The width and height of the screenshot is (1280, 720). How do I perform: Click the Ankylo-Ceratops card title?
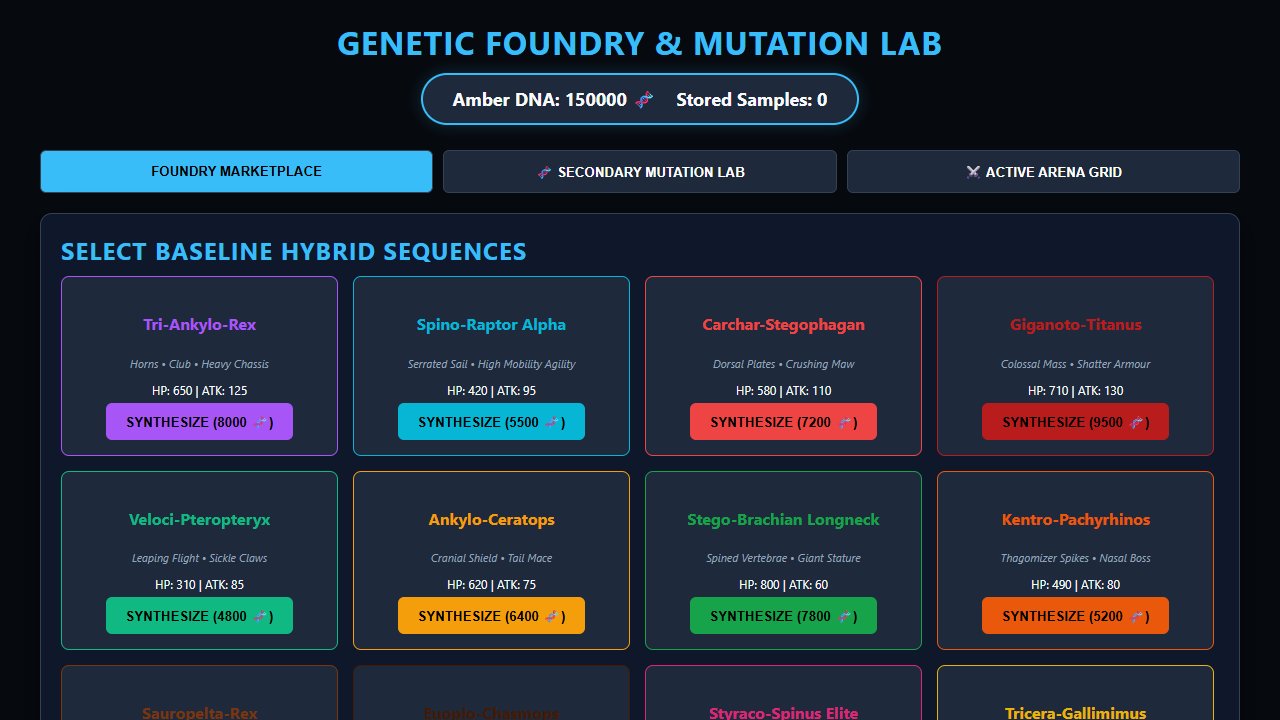pos(491,520)
